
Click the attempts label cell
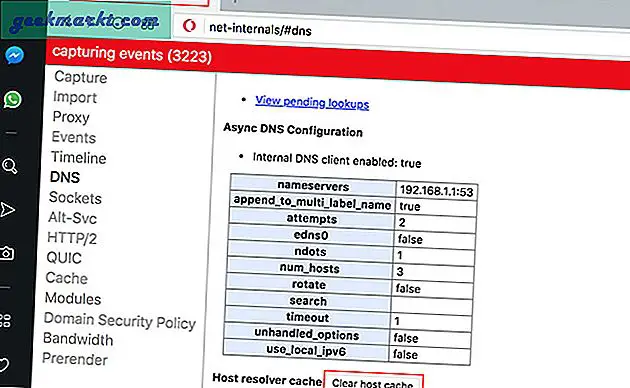tap(312, 219)
